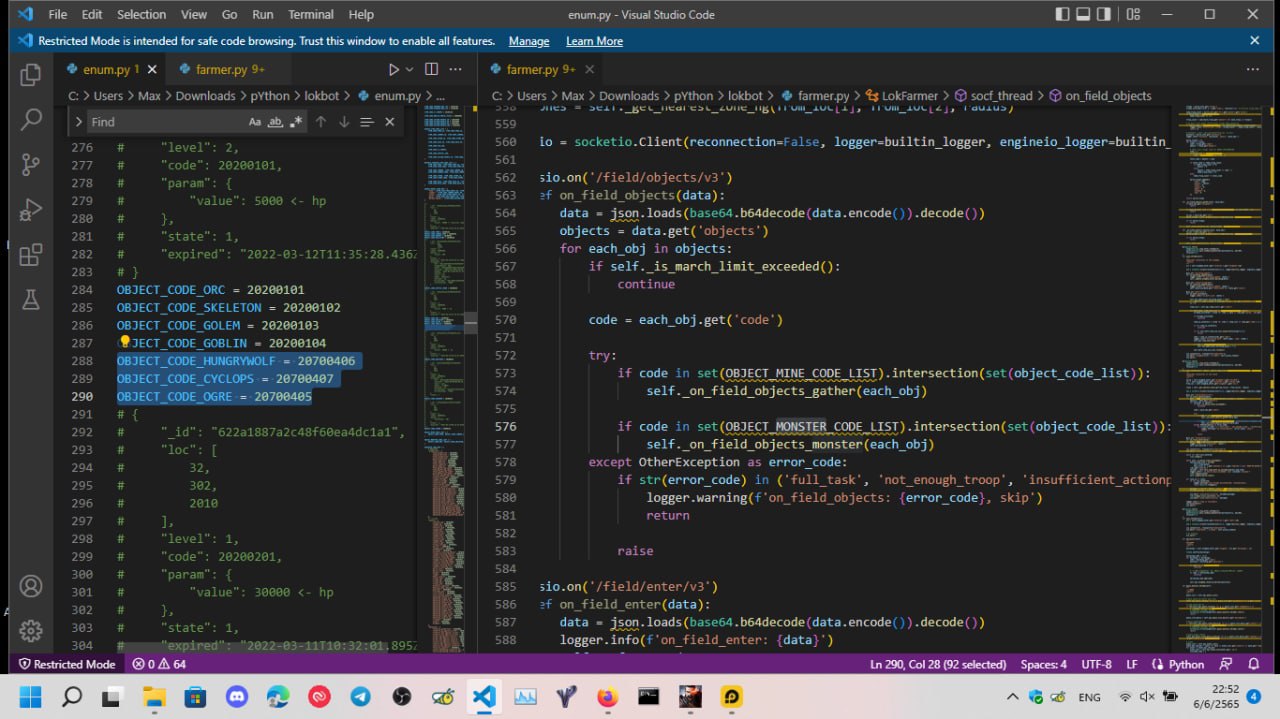Open the Run and Debug view
This screenshot has height=719, width=1280.
31,210
